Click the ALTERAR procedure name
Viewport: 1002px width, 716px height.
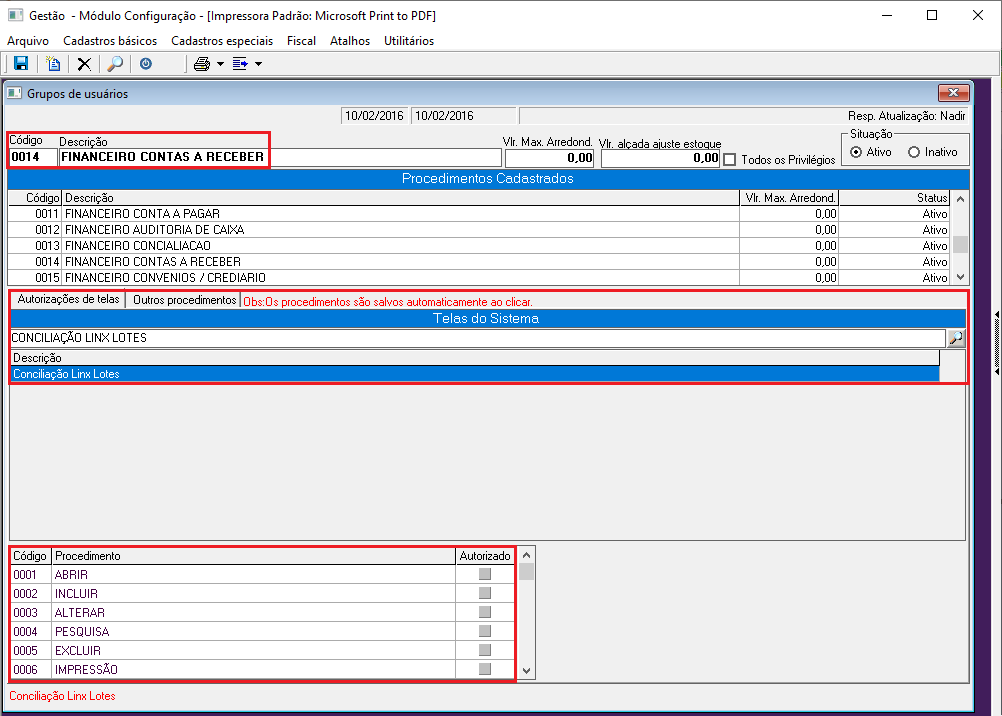(79, 612)
